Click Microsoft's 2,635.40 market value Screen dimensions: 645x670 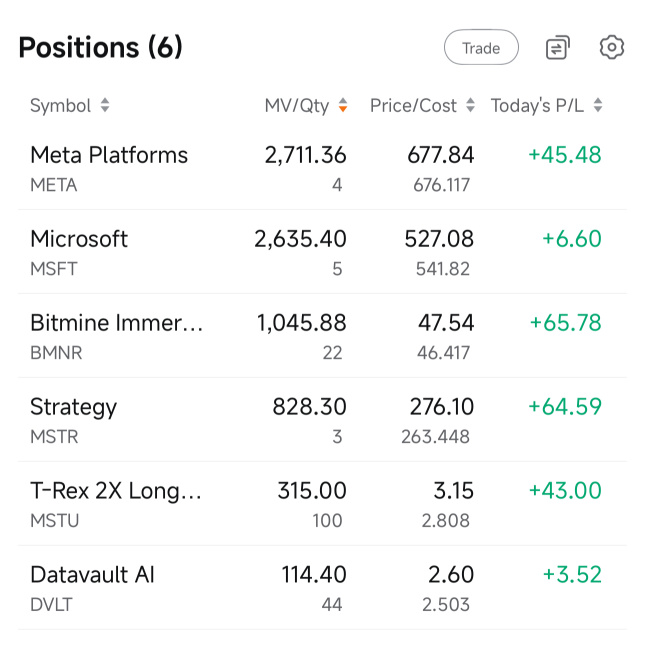click(300, 239)
